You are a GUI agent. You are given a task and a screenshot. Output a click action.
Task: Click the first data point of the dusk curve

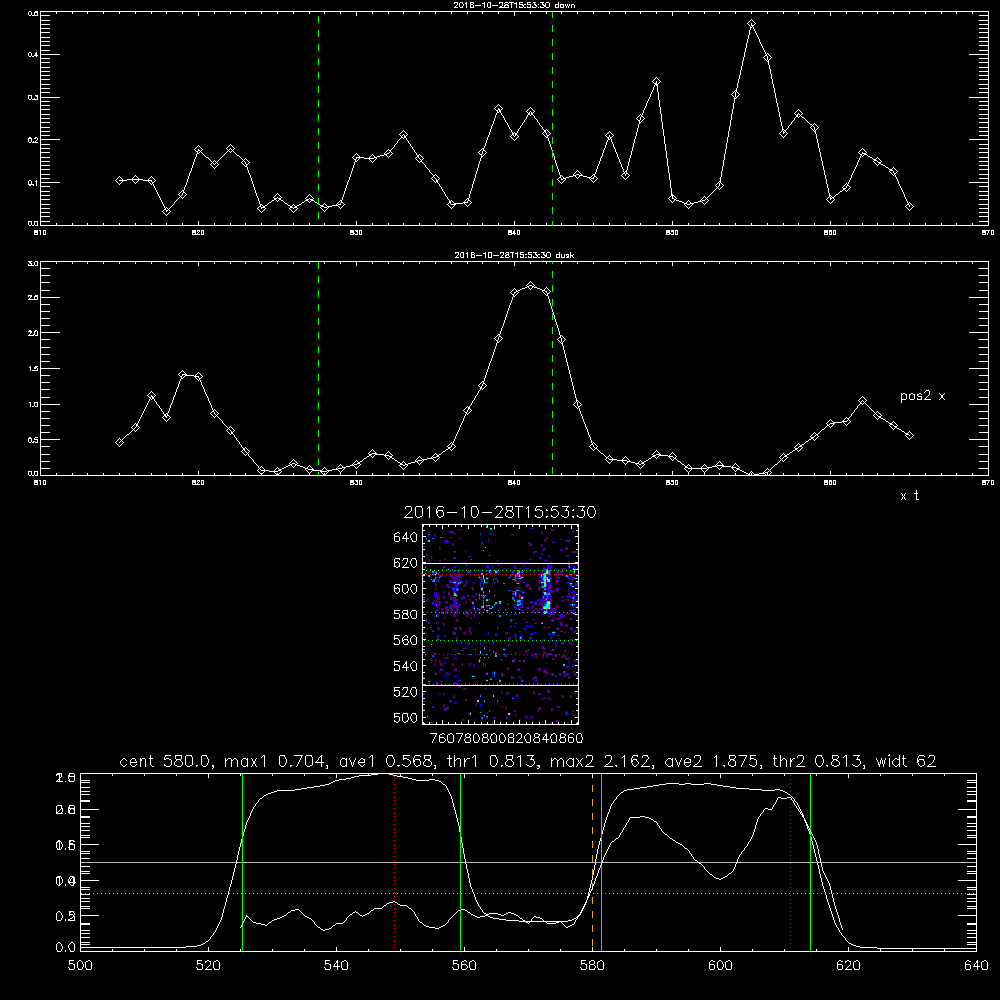119,443
